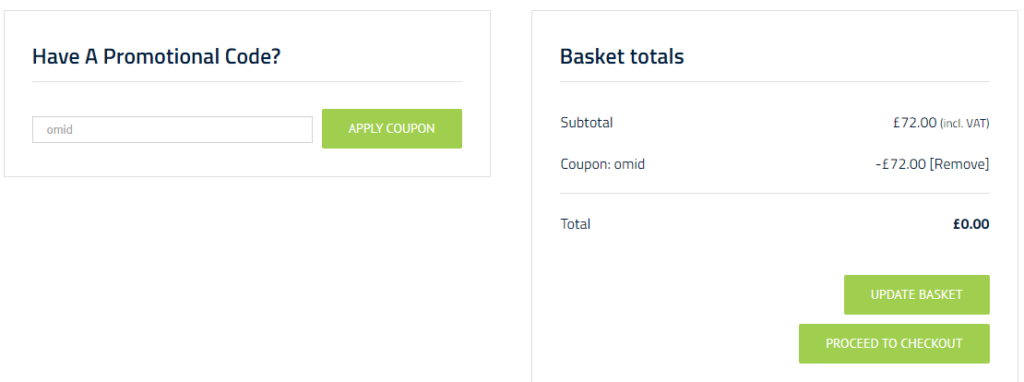Click the '(incl. VAT)' note
Image resolution: width=1024 pixels, height=382 pixels.
point(965,123)
